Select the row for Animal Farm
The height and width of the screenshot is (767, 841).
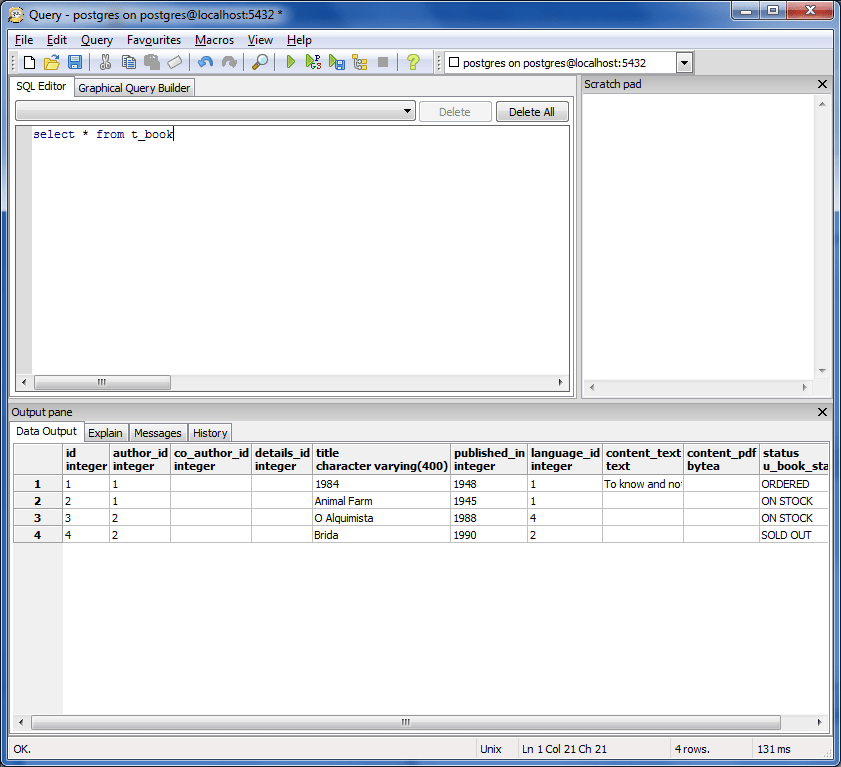(37, 500)
